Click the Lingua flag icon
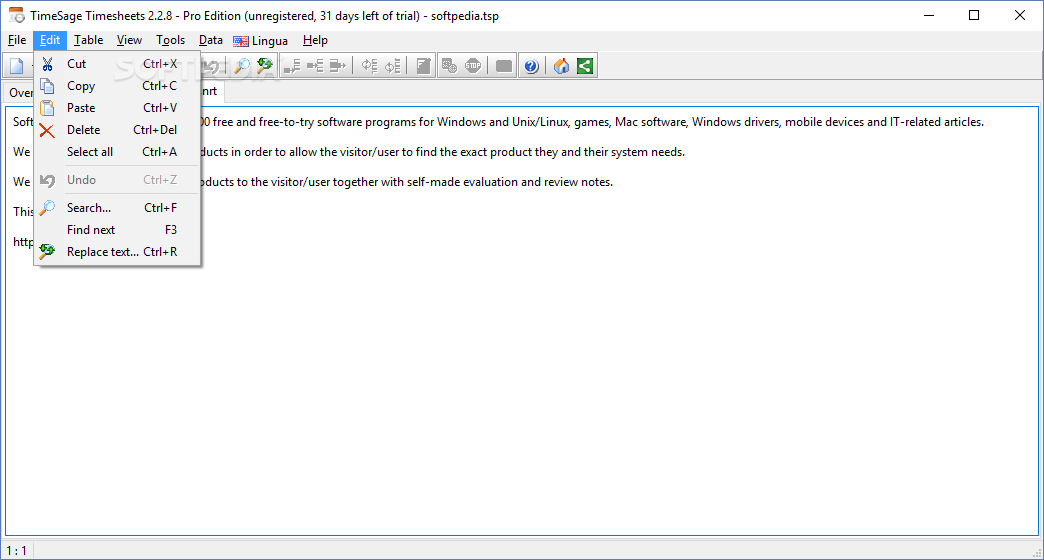Viewport: 1044px width, 560px height. click(x=241, y=41)
